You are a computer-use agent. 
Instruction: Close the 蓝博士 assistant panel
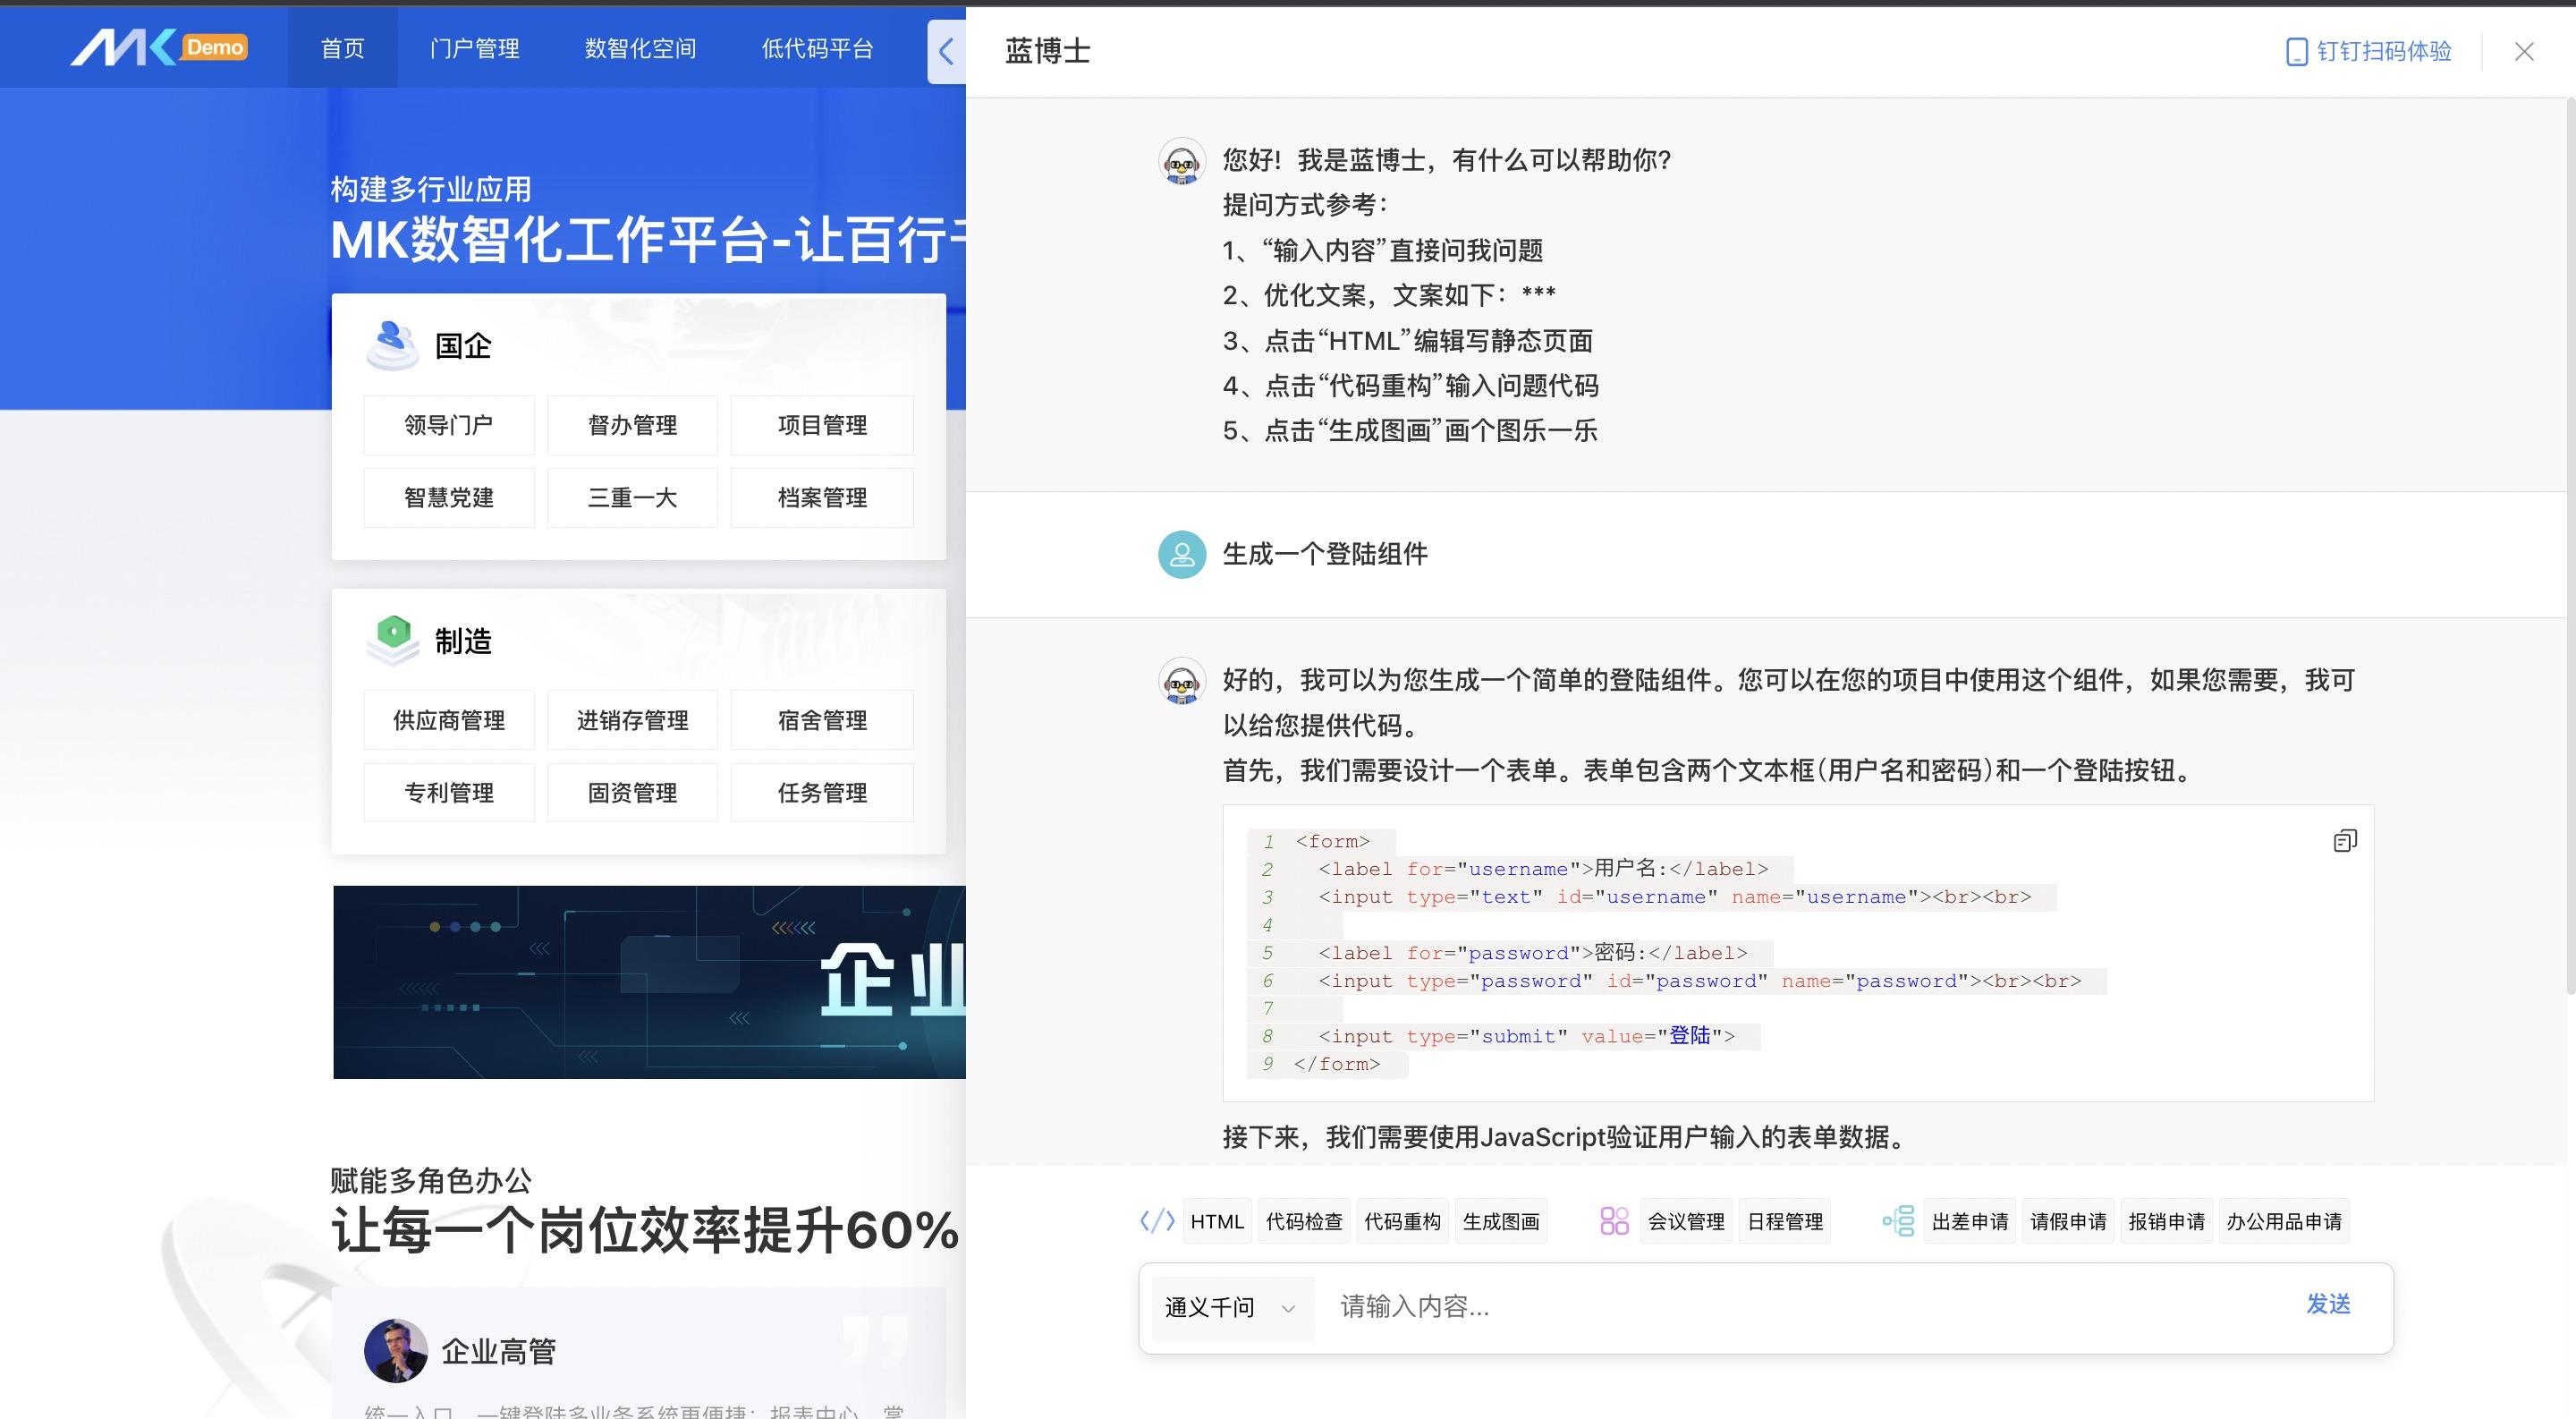point(2523,51)
